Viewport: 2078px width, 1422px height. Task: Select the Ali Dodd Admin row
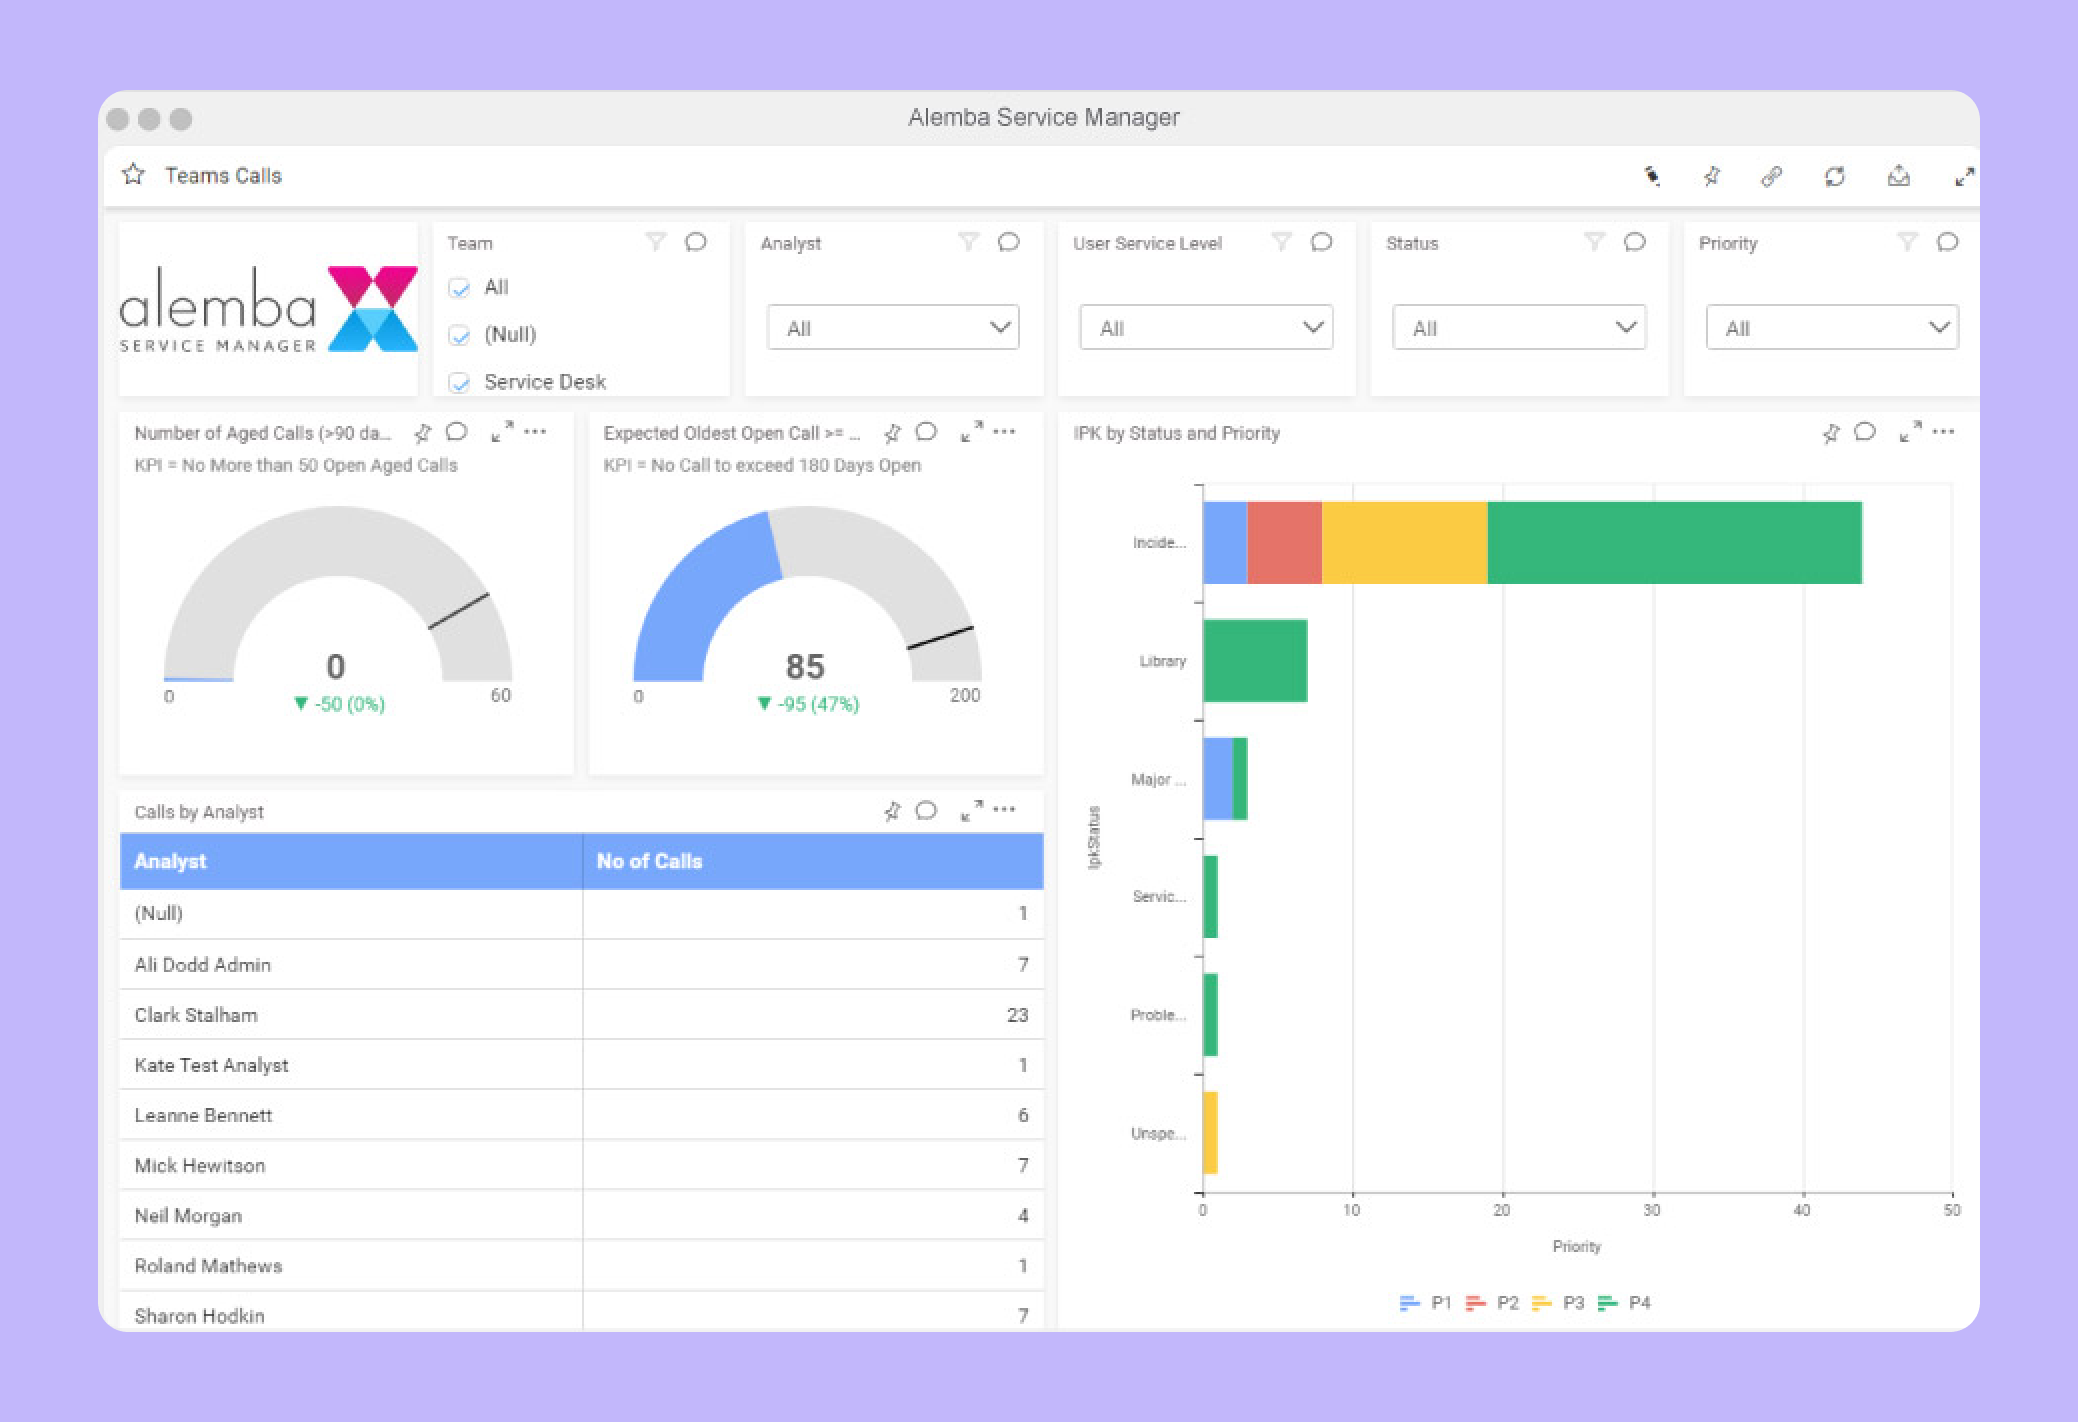point(581,965)
